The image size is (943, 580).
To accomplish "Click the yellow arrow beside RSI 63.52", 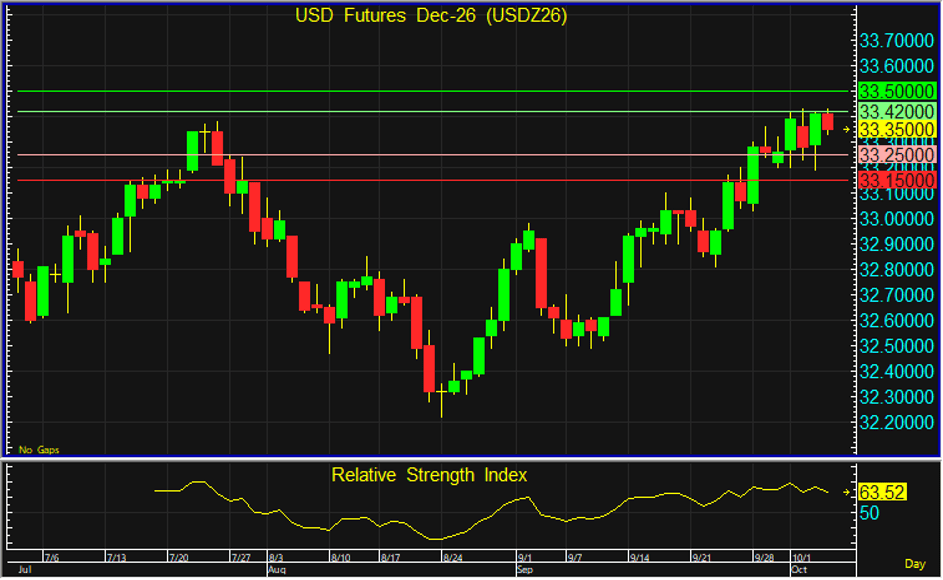I will [847, 492].
